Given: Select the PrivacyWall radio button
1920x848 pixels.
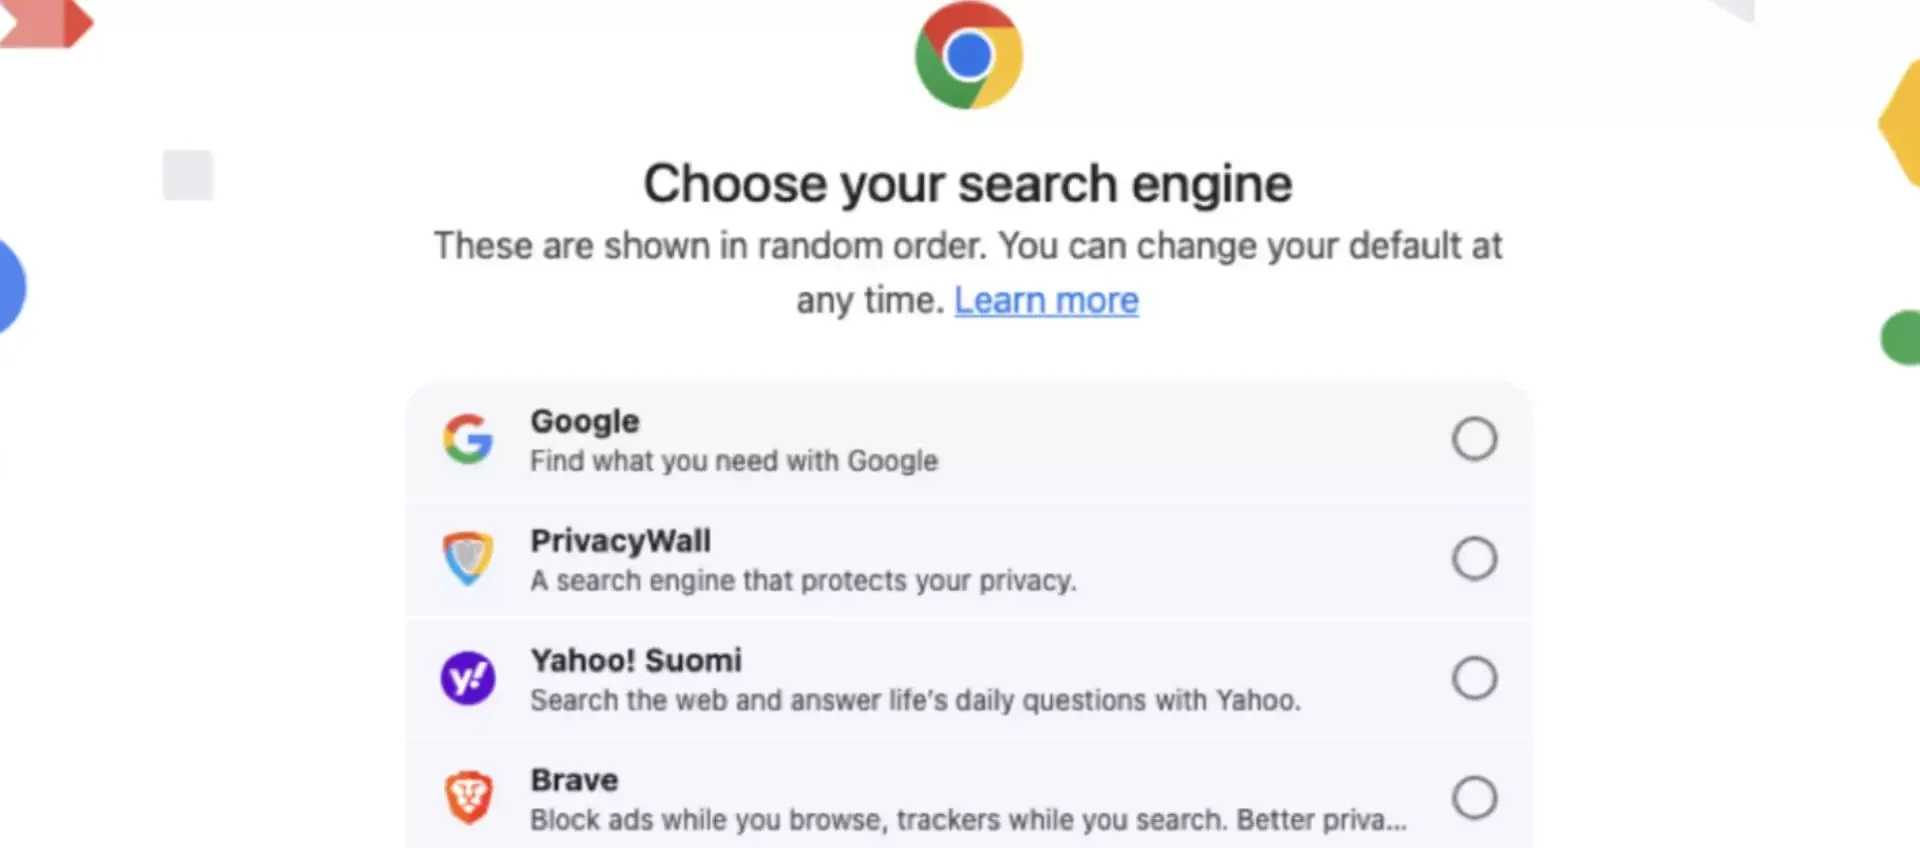Looking at the screenshot, I should (1475, 558).
